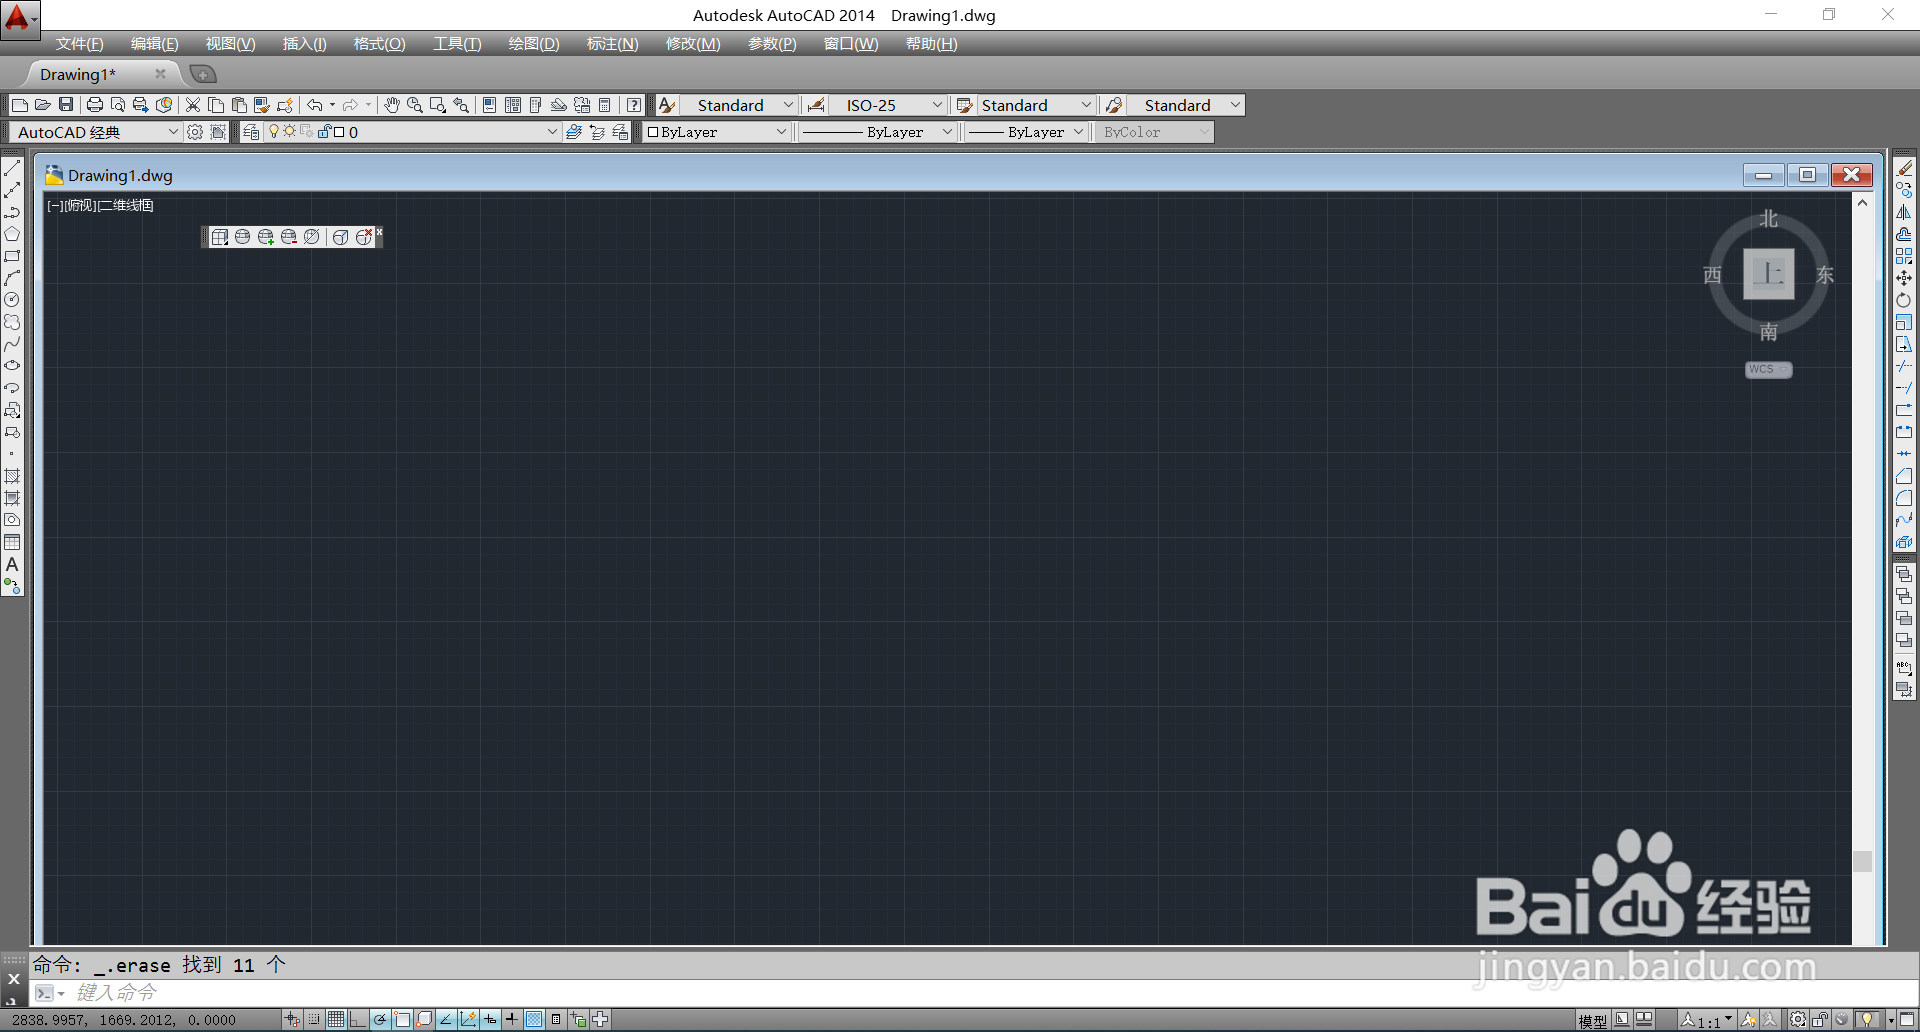Select the Multiline Text A tool
Screen dimensions: 1920x1032
click(x=12, y=565)
